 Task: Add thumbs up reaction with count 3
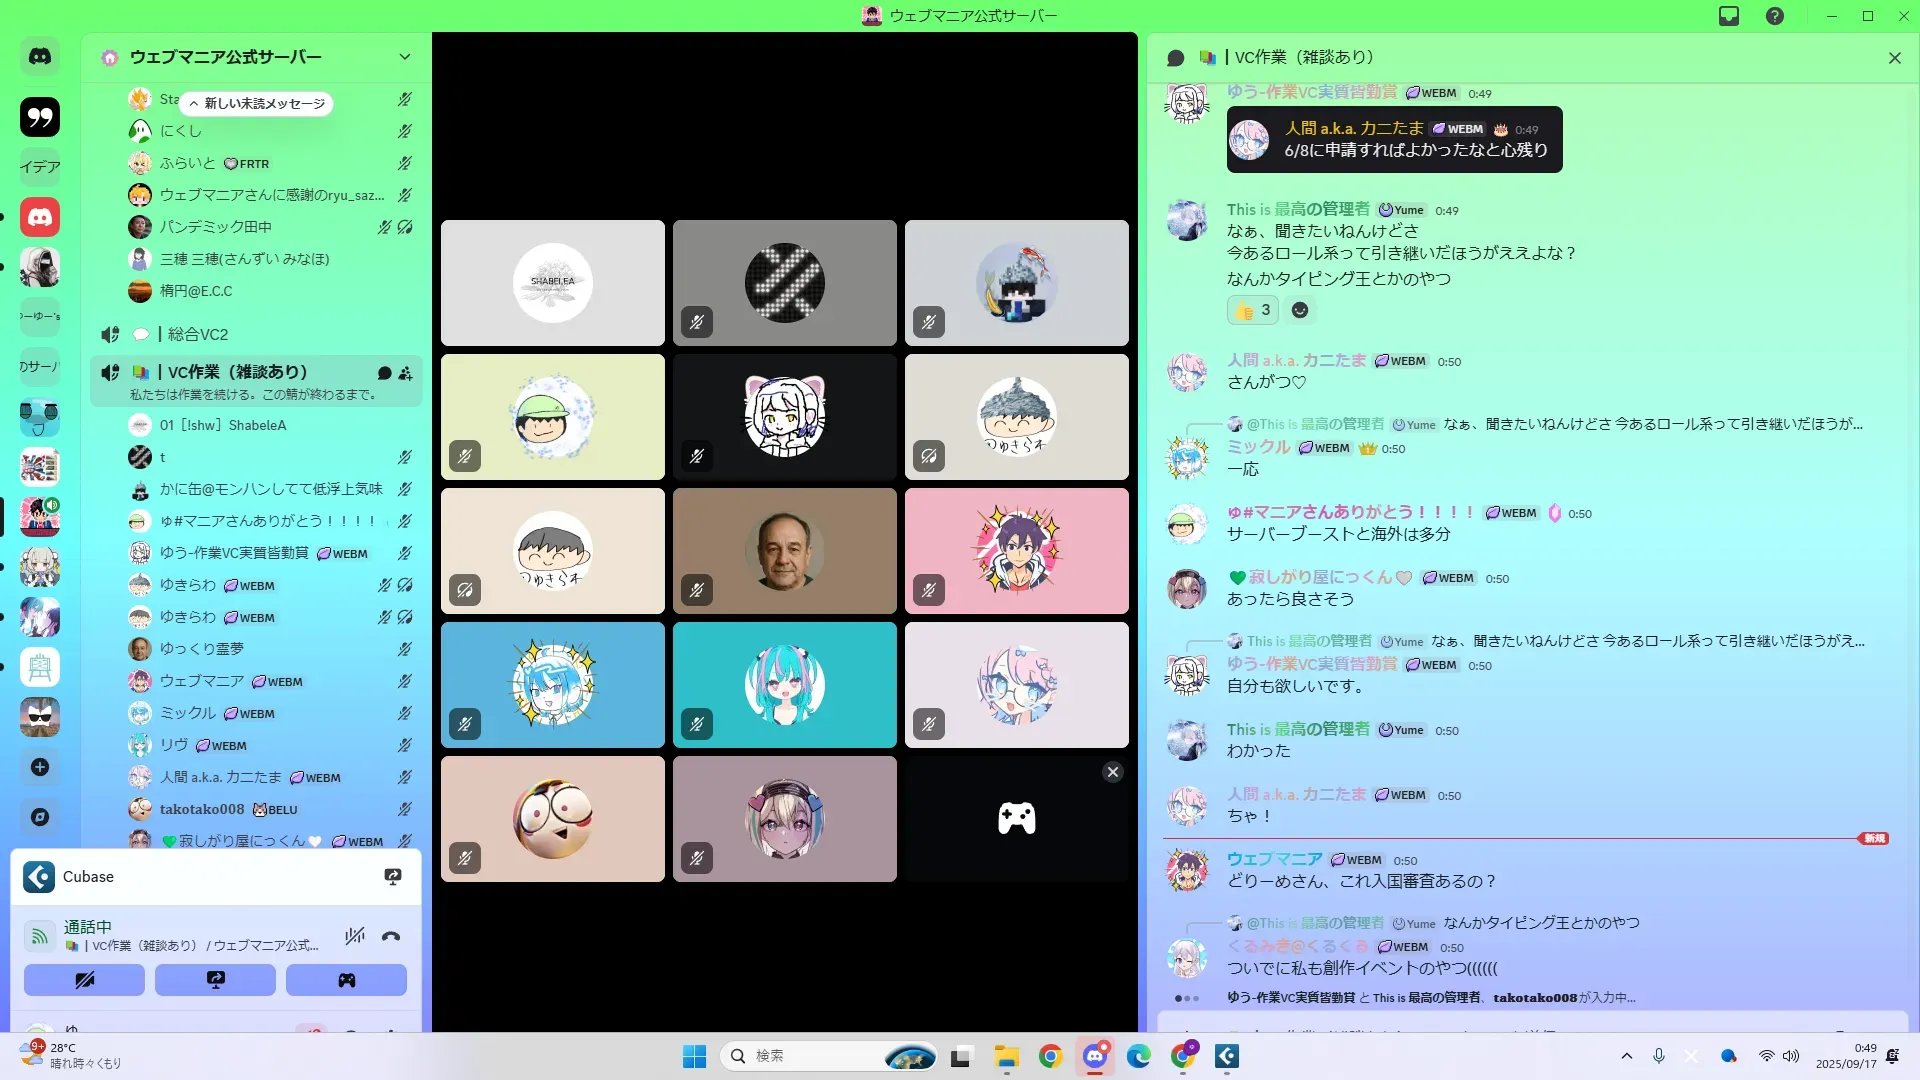point(1253,310)
